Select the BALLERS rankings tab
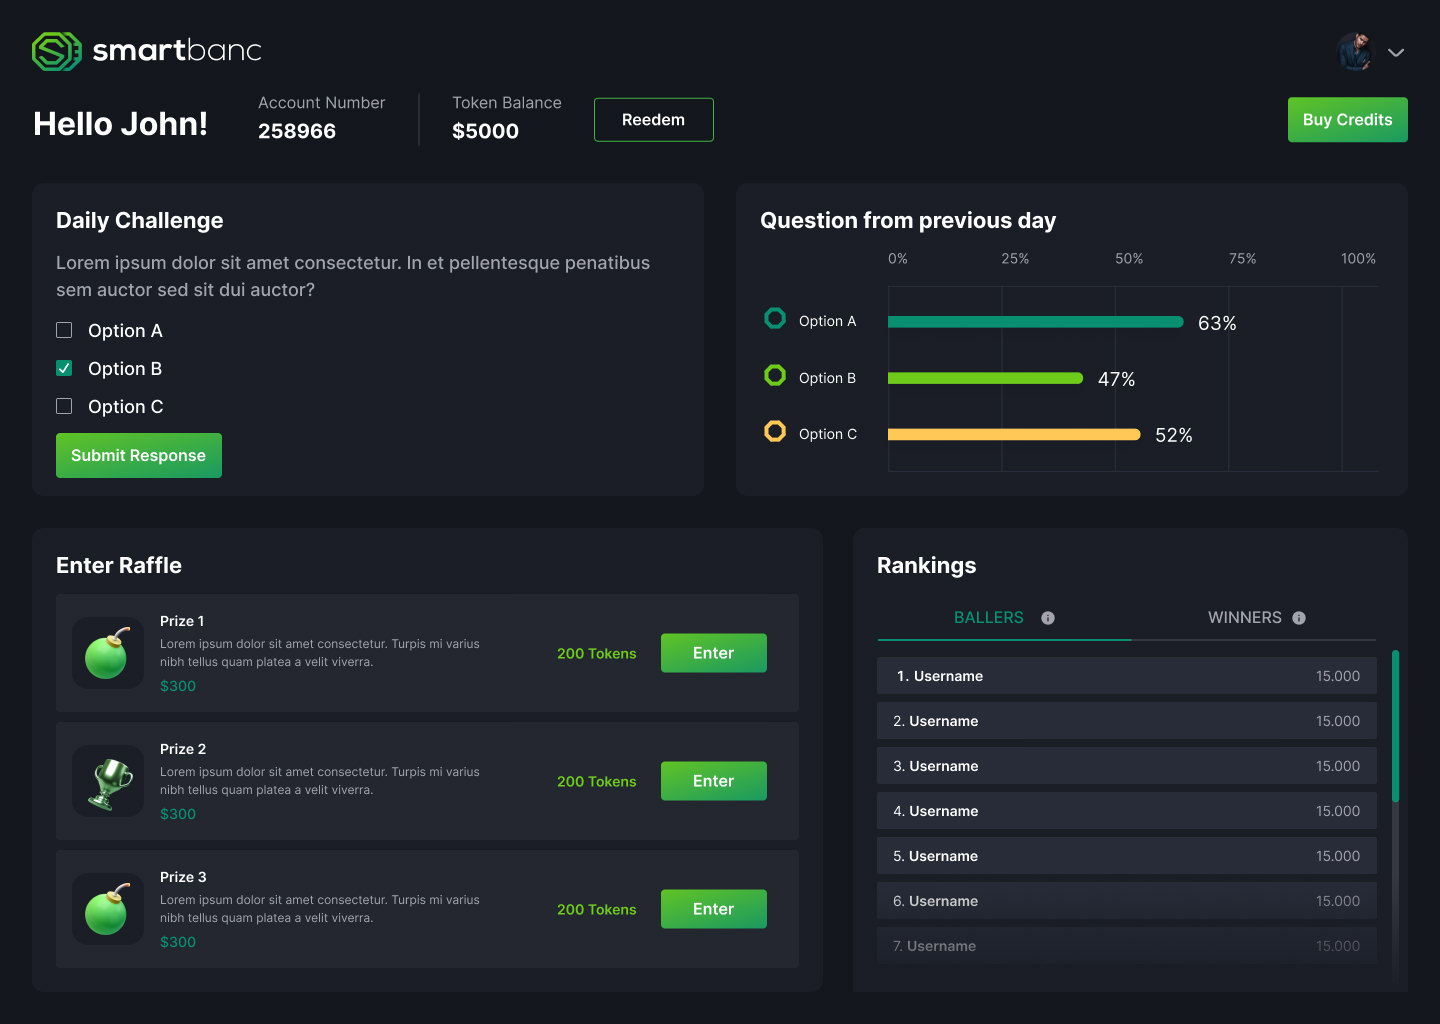The image size is (1440, 1024). 988,618
